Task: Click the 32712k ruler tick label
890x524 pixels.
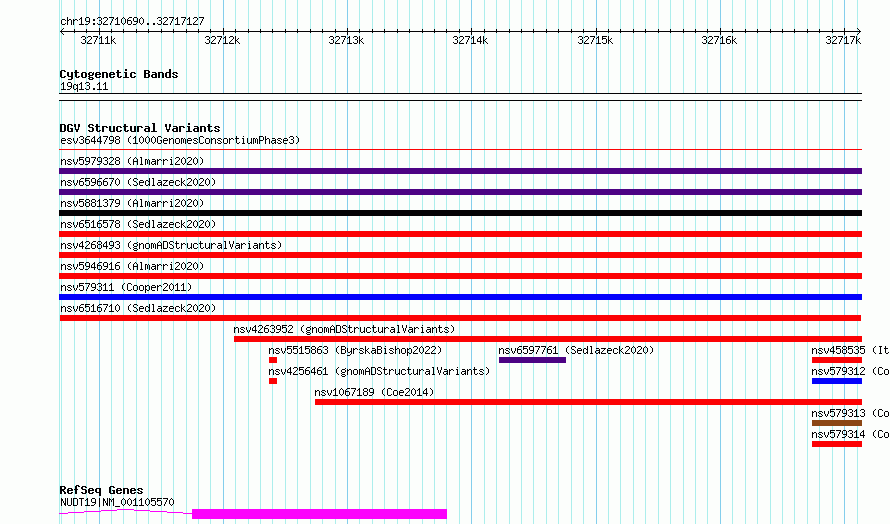Action: (222, 40)
